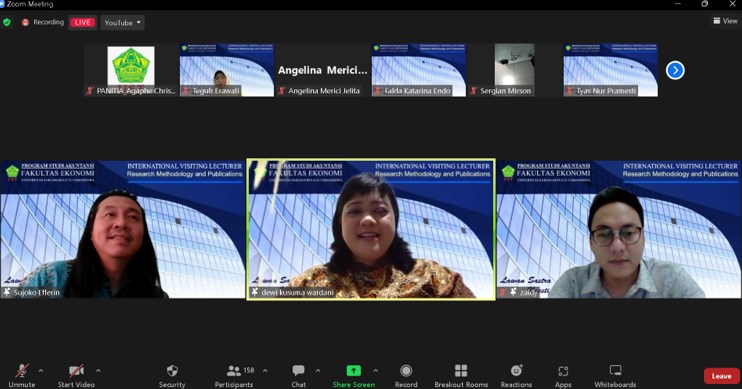Image resolution: width=742 pixels, height=389 pixels.
Task: Click the red Leave button
Action: [x=721, y=376]
